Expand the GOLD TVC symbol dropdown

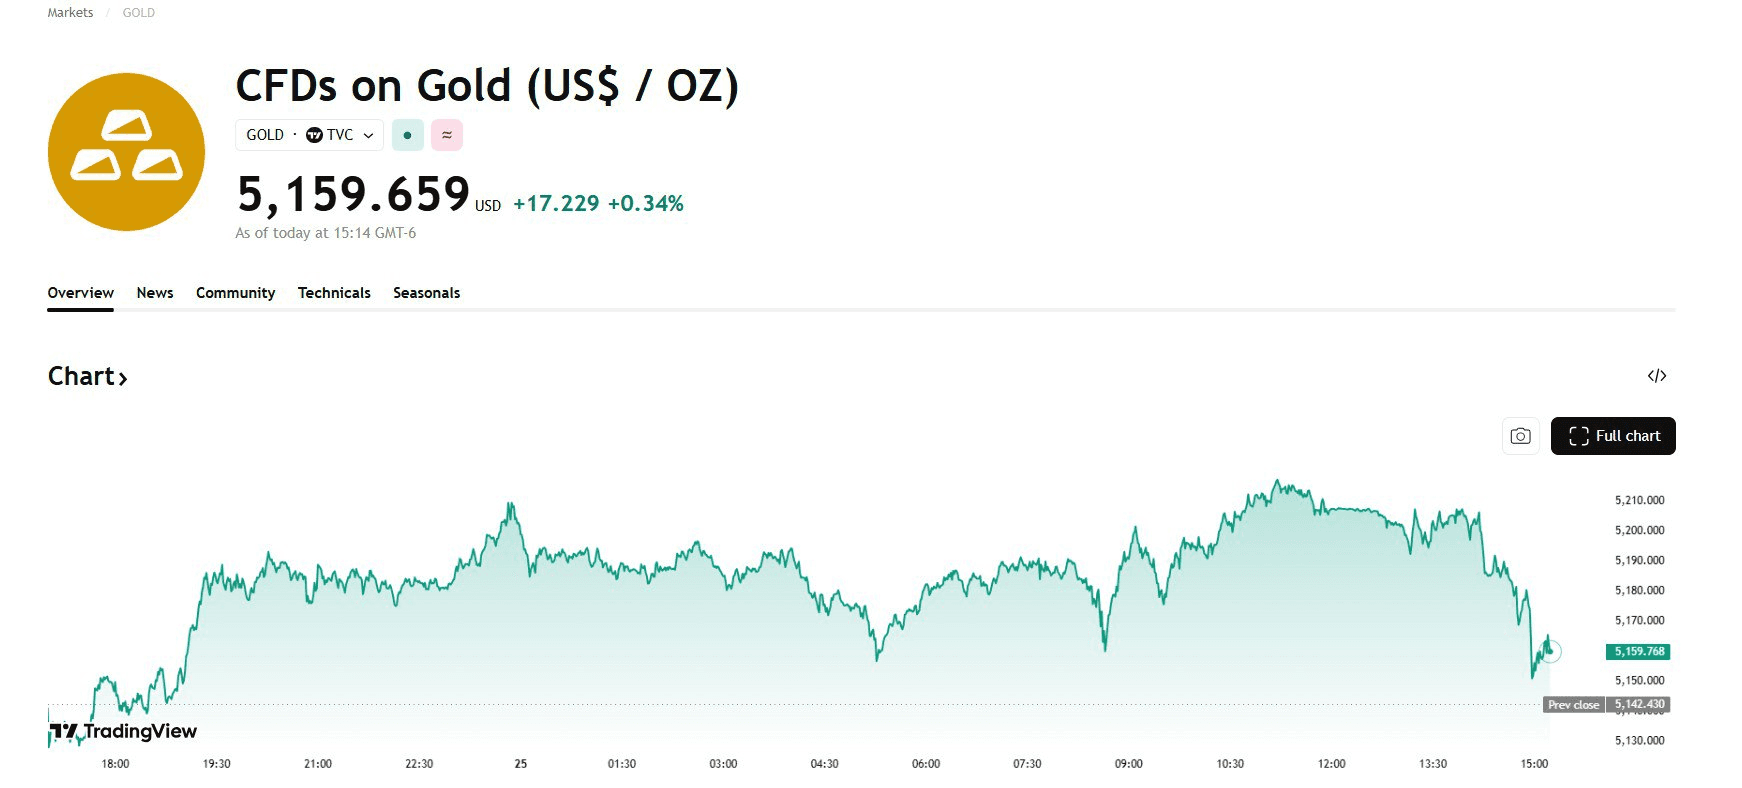tap(368, 135)
